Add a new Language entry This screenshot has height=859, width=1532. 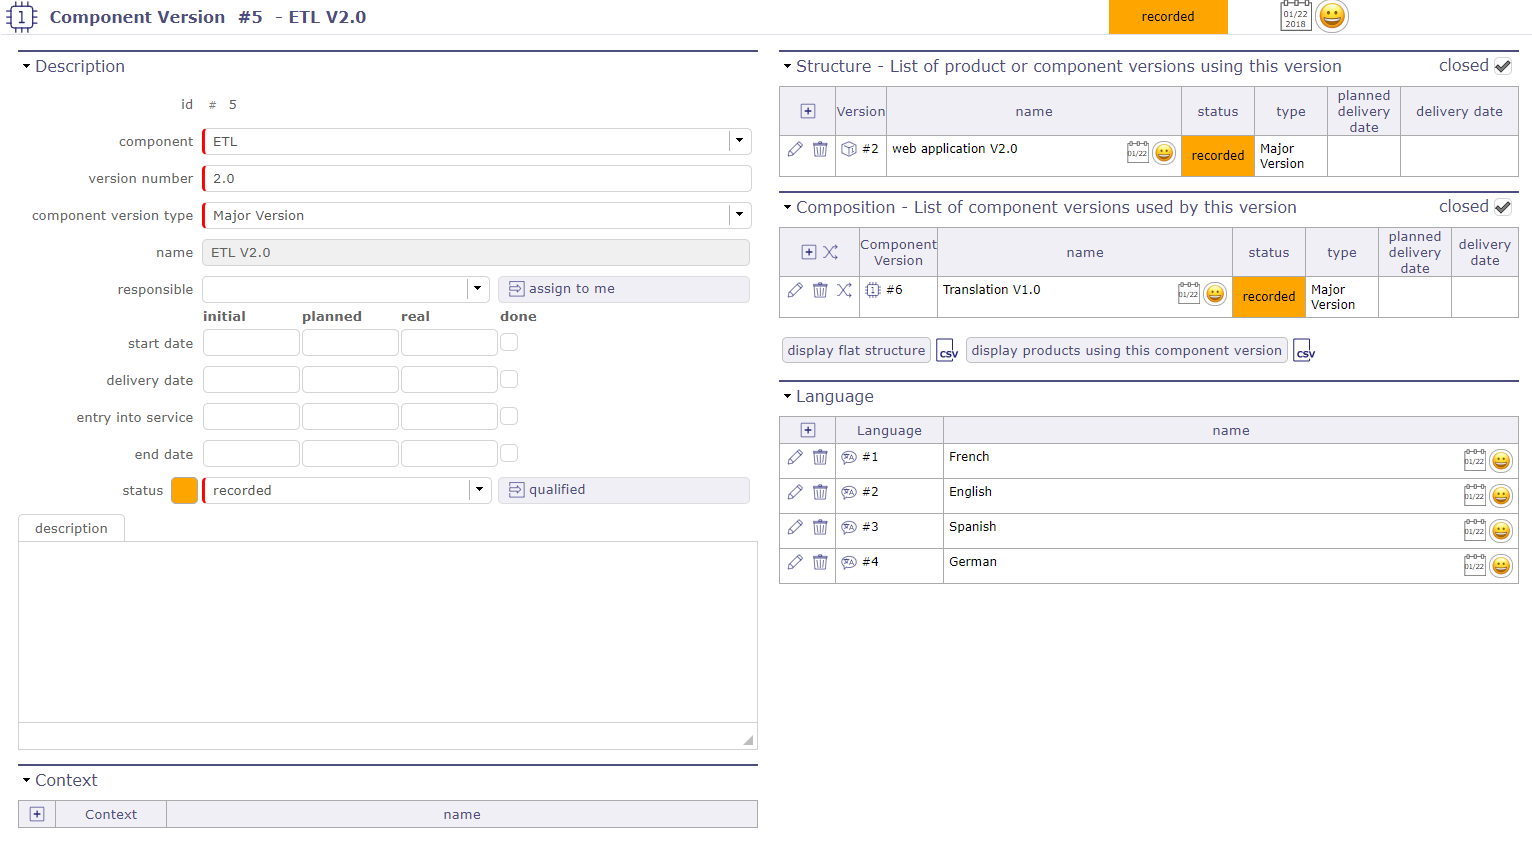(808, 429)
